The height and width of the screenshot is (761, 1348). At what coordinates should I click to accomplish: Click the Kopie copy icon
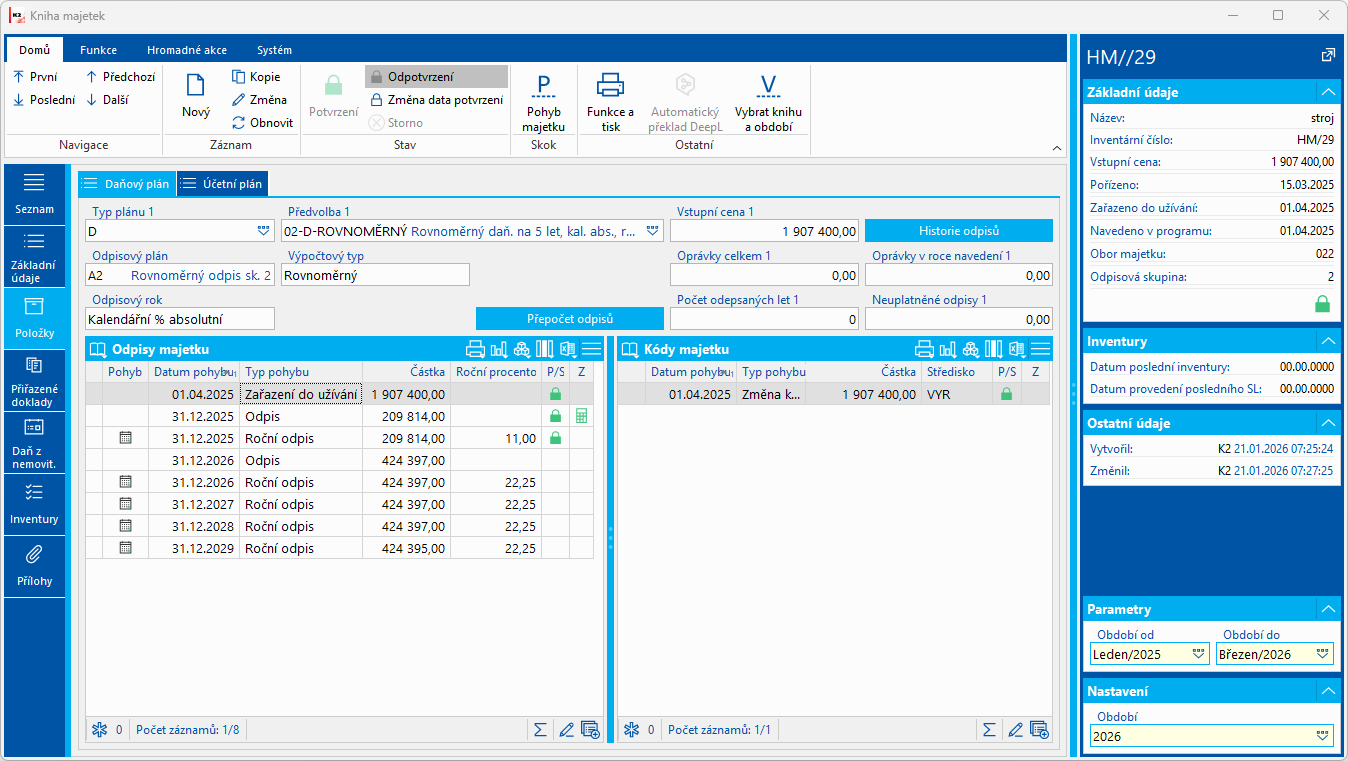coord(239,77)
